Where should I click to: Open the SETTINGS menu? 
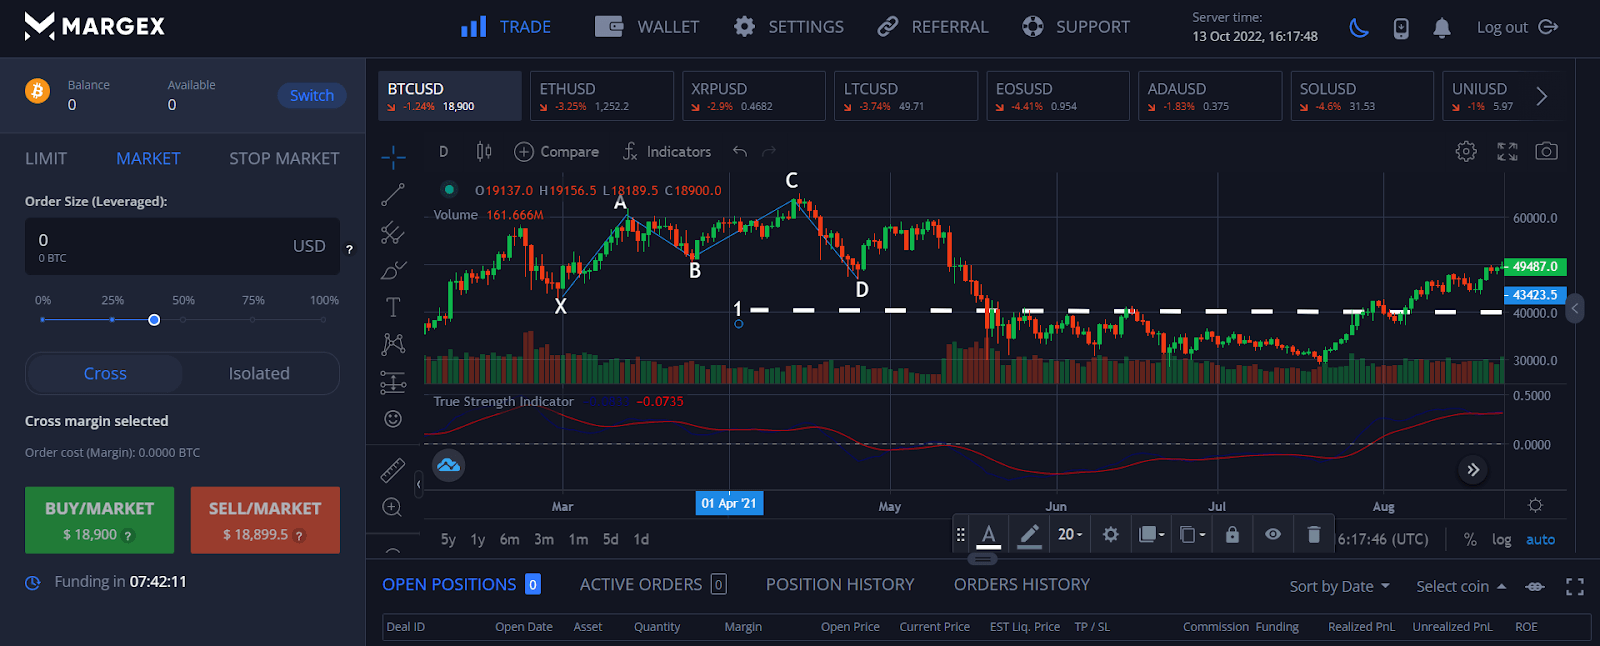point(788,27)
